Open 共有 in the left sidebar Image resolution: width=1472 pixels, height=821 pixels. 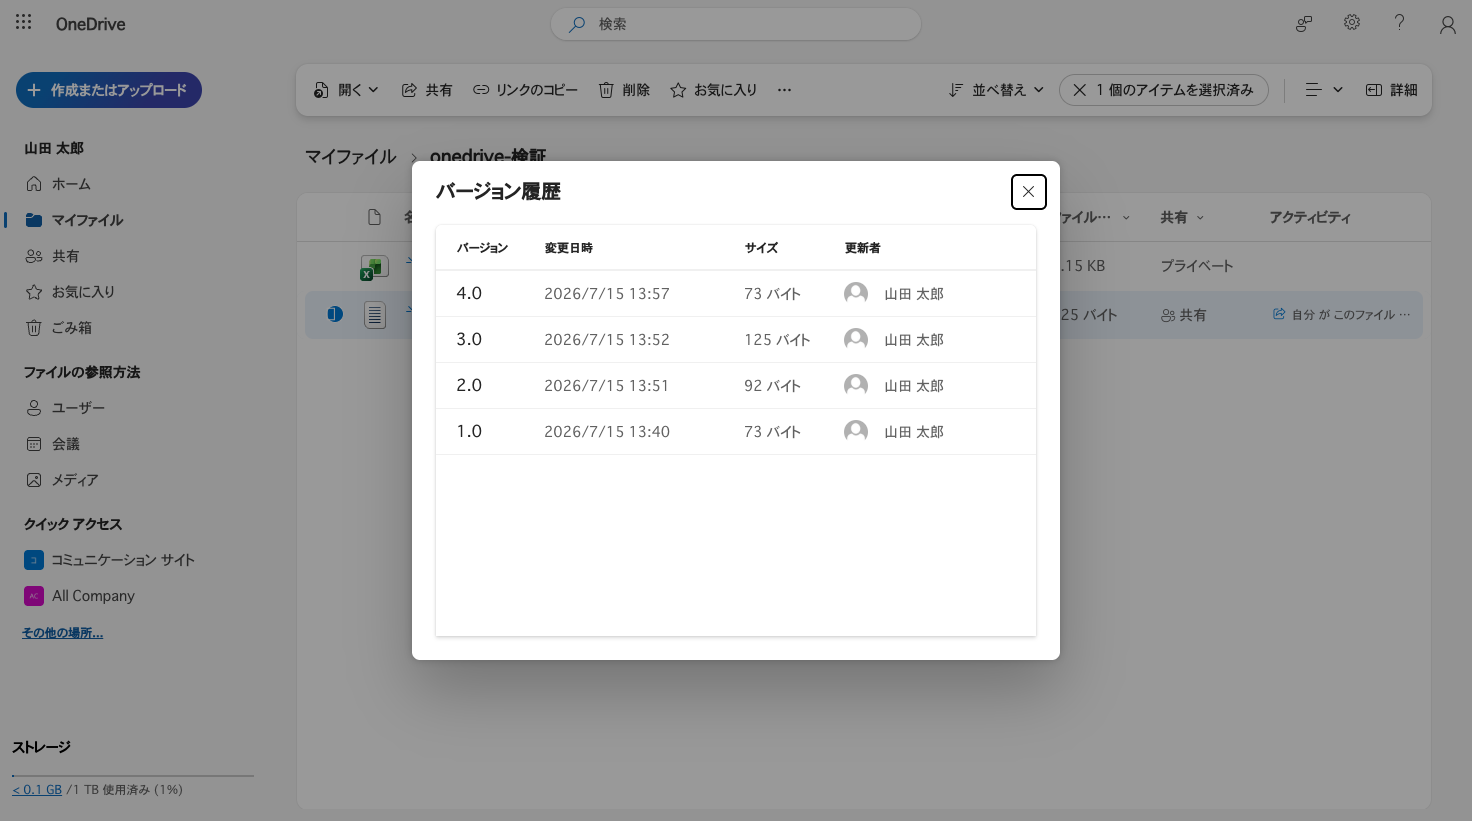[52, 256]
